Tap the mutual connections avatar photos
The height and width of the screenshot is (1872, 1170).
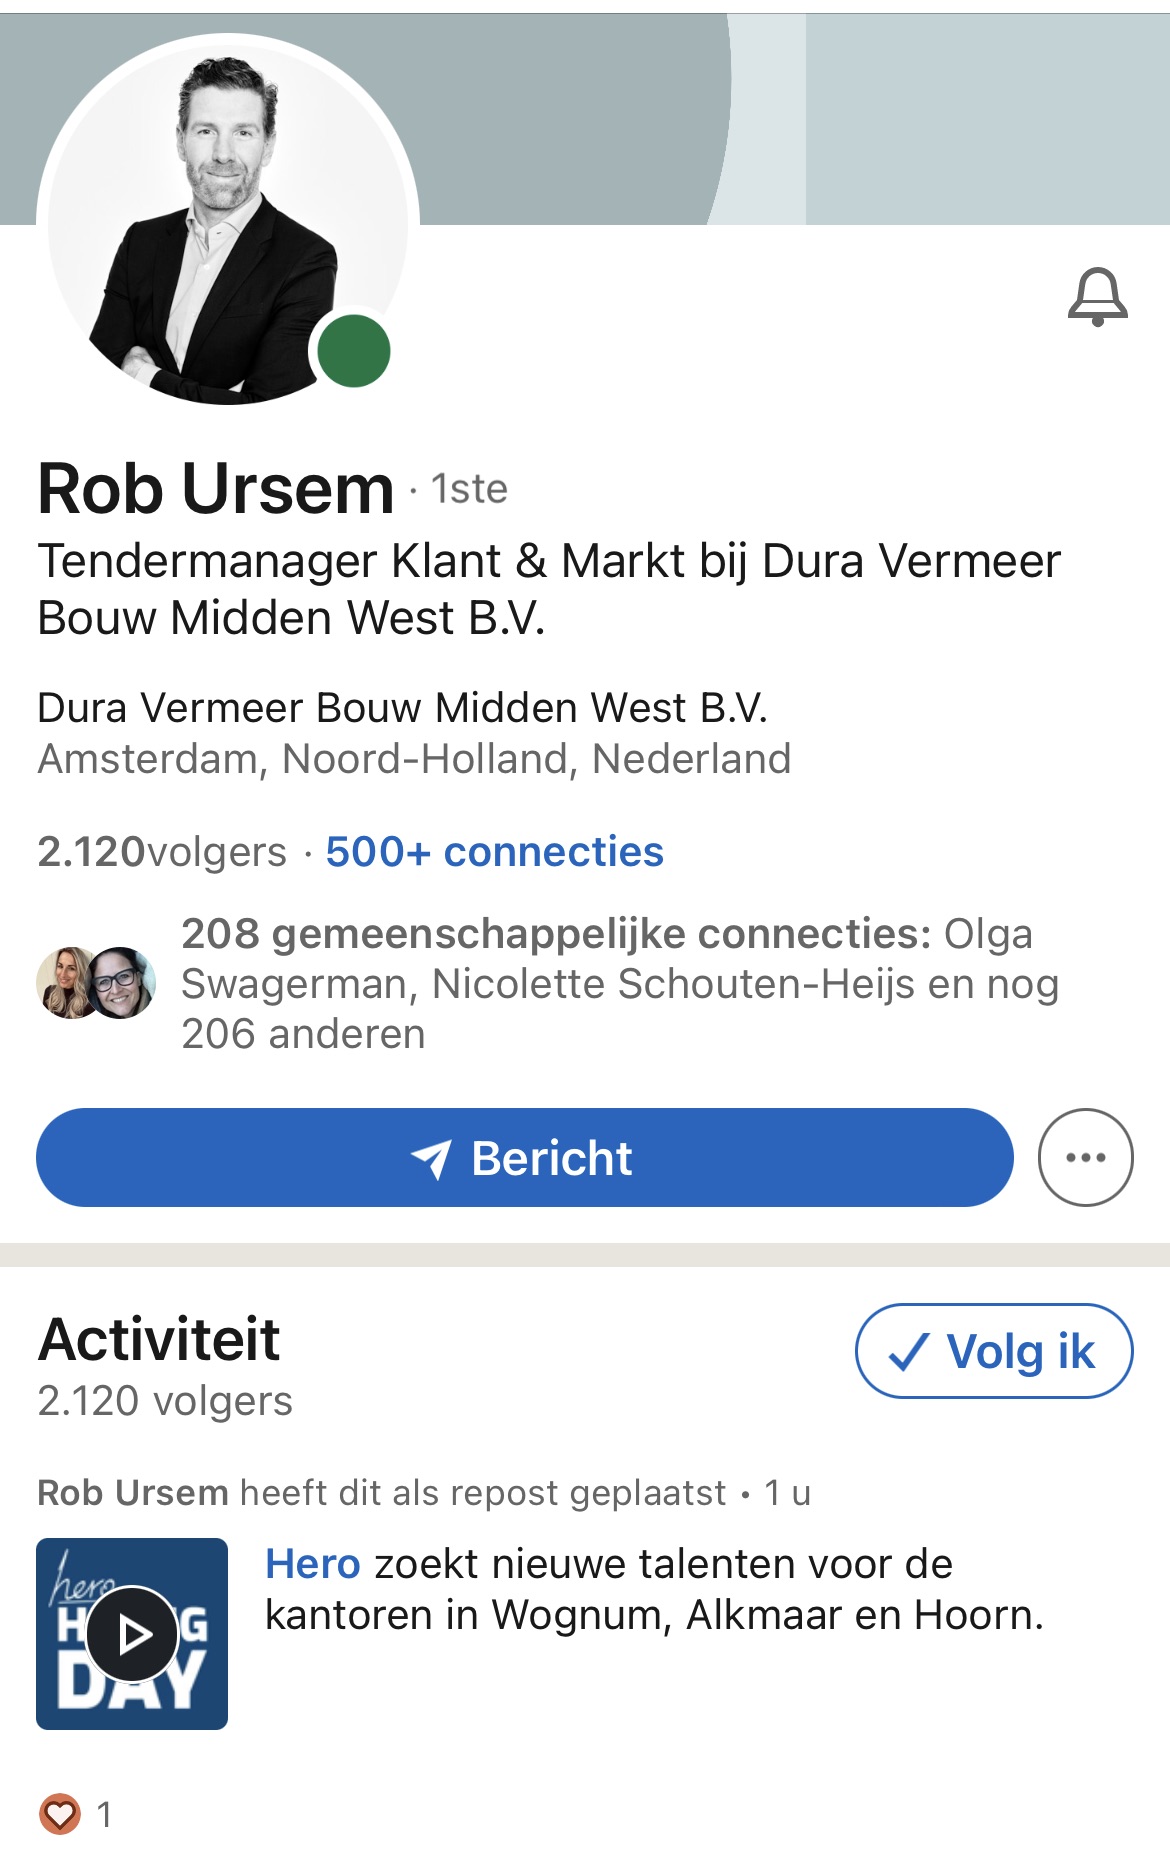point(96,983)
